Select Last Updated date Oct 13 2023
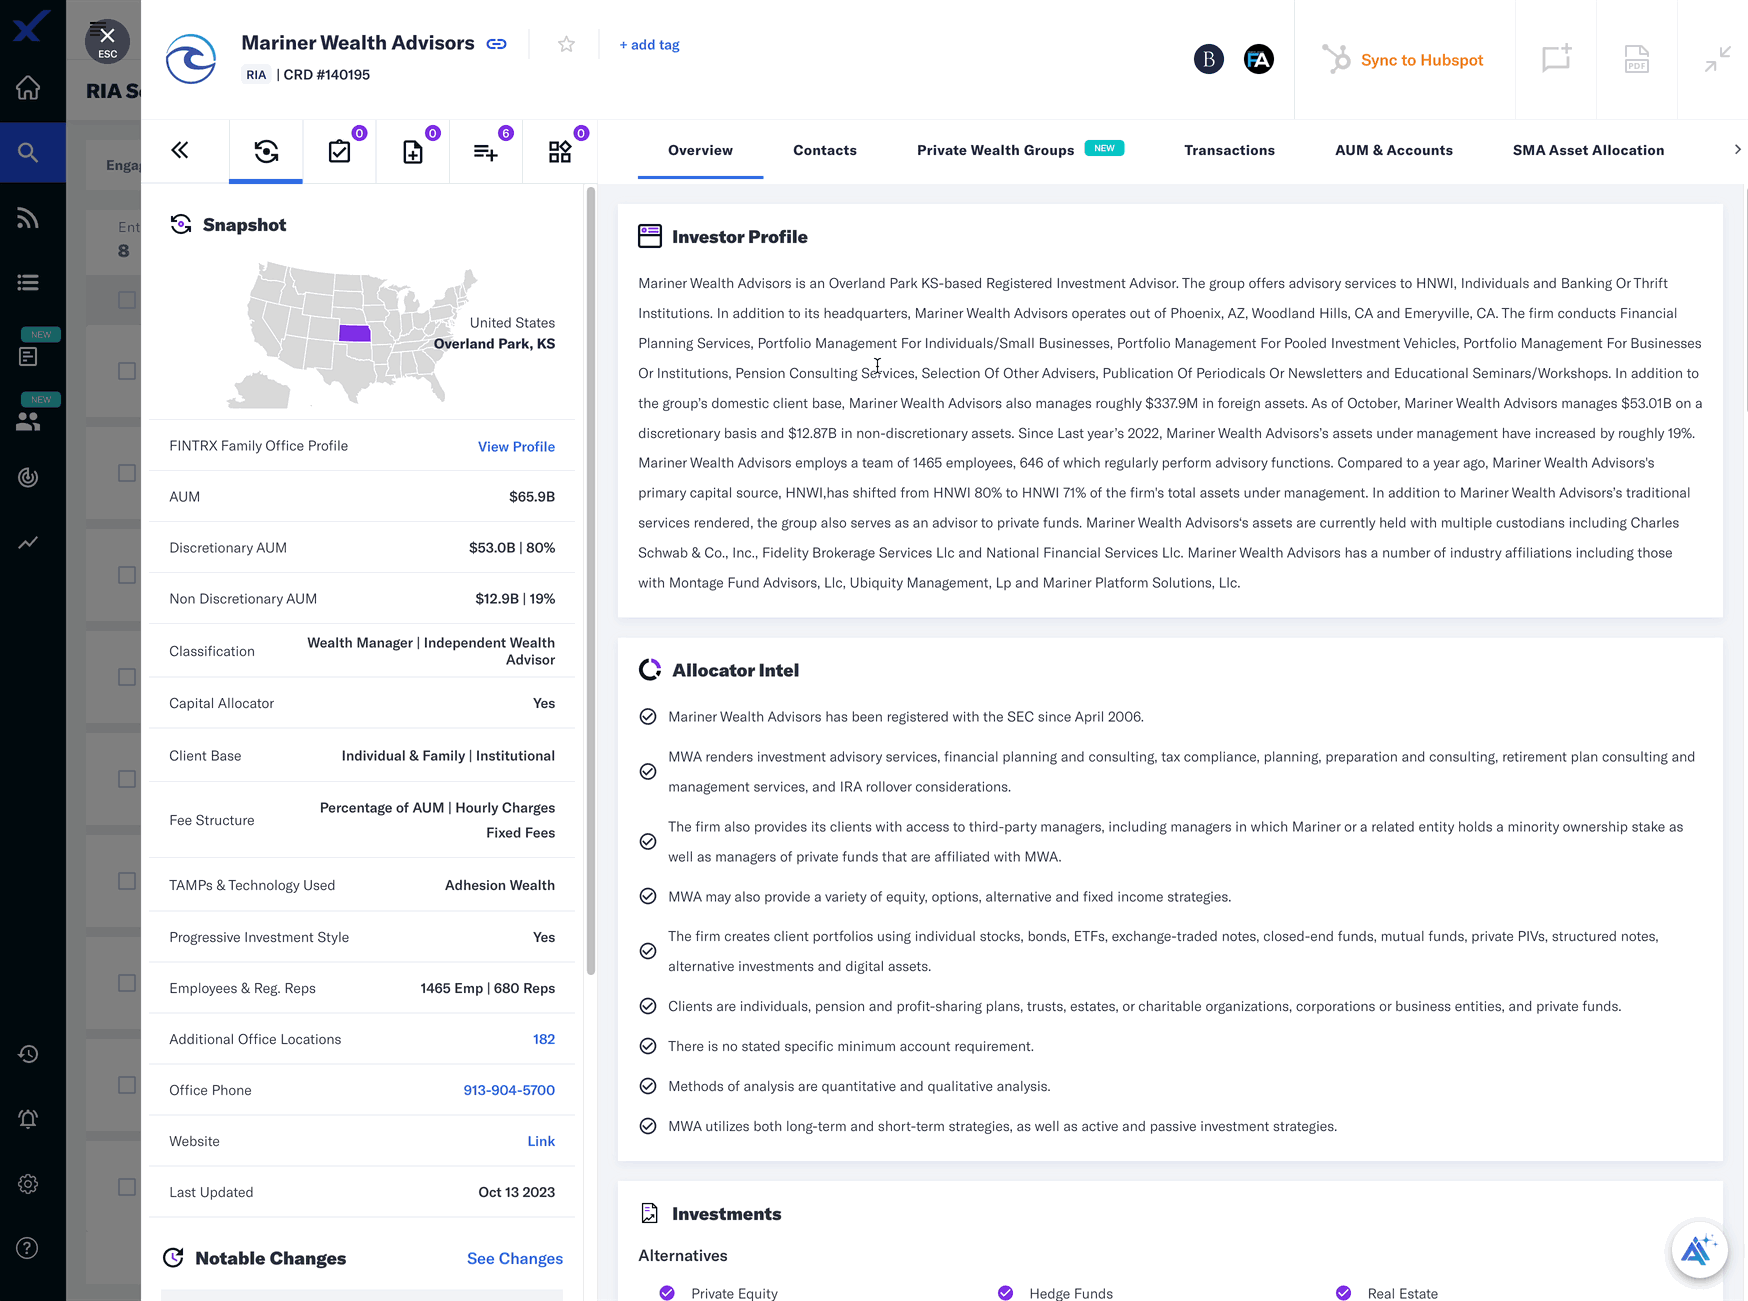Screen dimensions: 1748x1301 coord(517,1193)
